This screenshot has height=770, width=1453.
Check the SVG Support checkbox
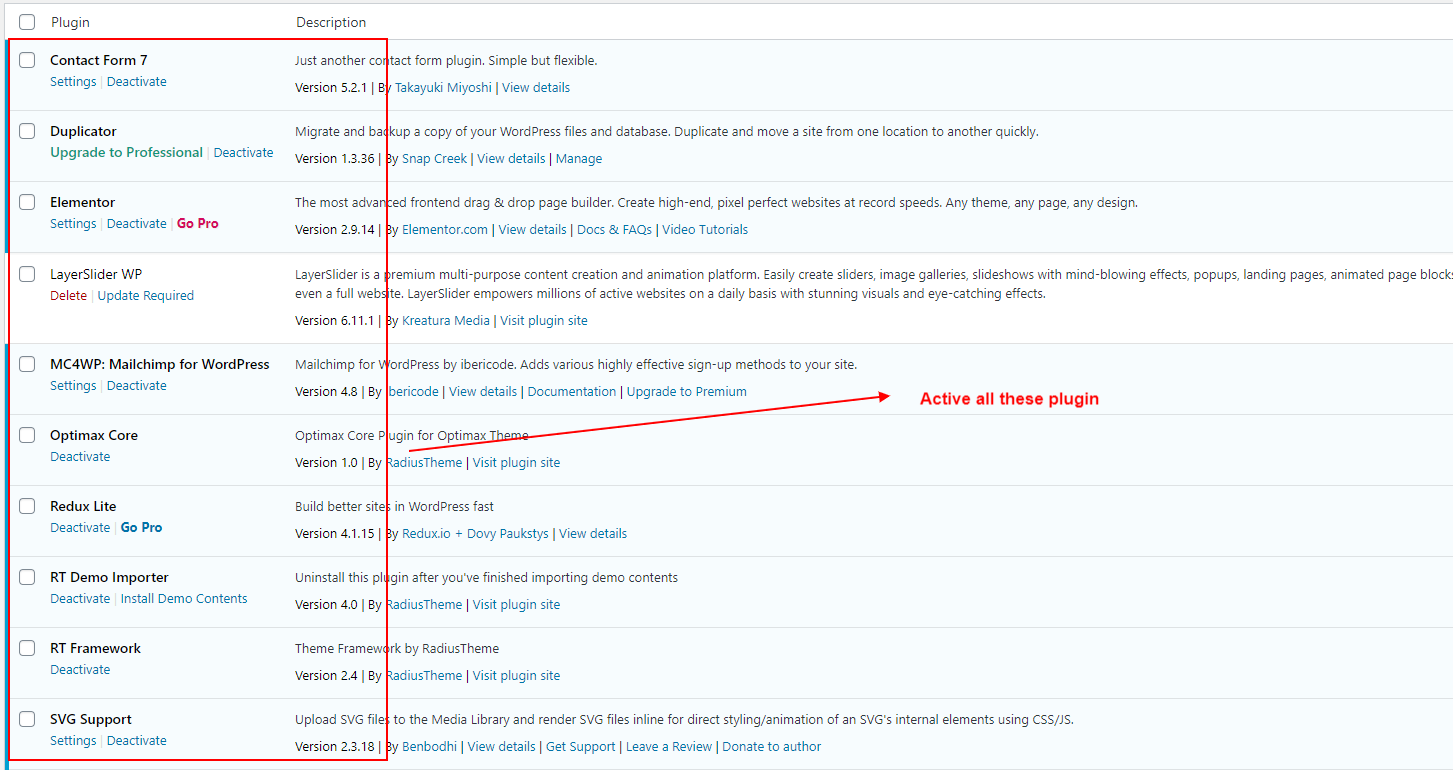[27, 719]
